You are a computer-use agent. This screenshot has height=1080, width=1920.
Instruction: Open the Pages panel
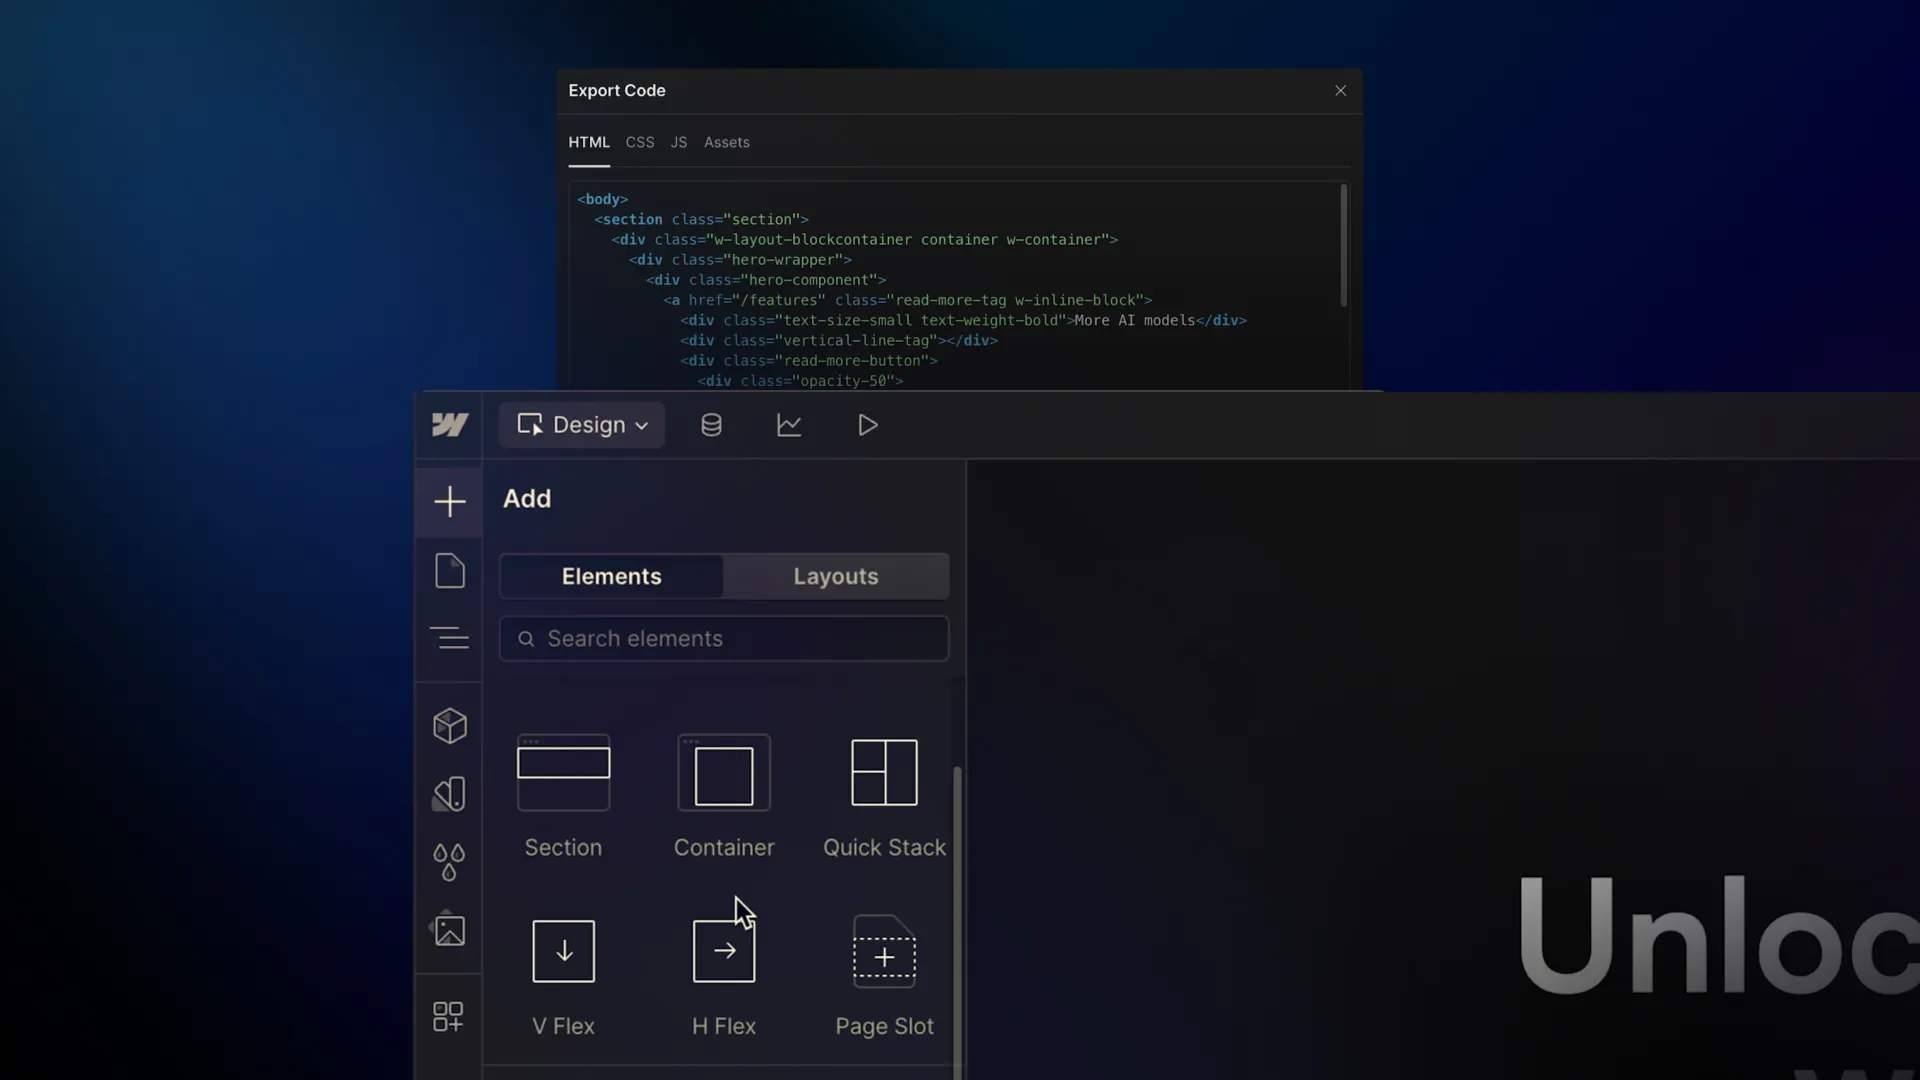[x=449, y=571]
